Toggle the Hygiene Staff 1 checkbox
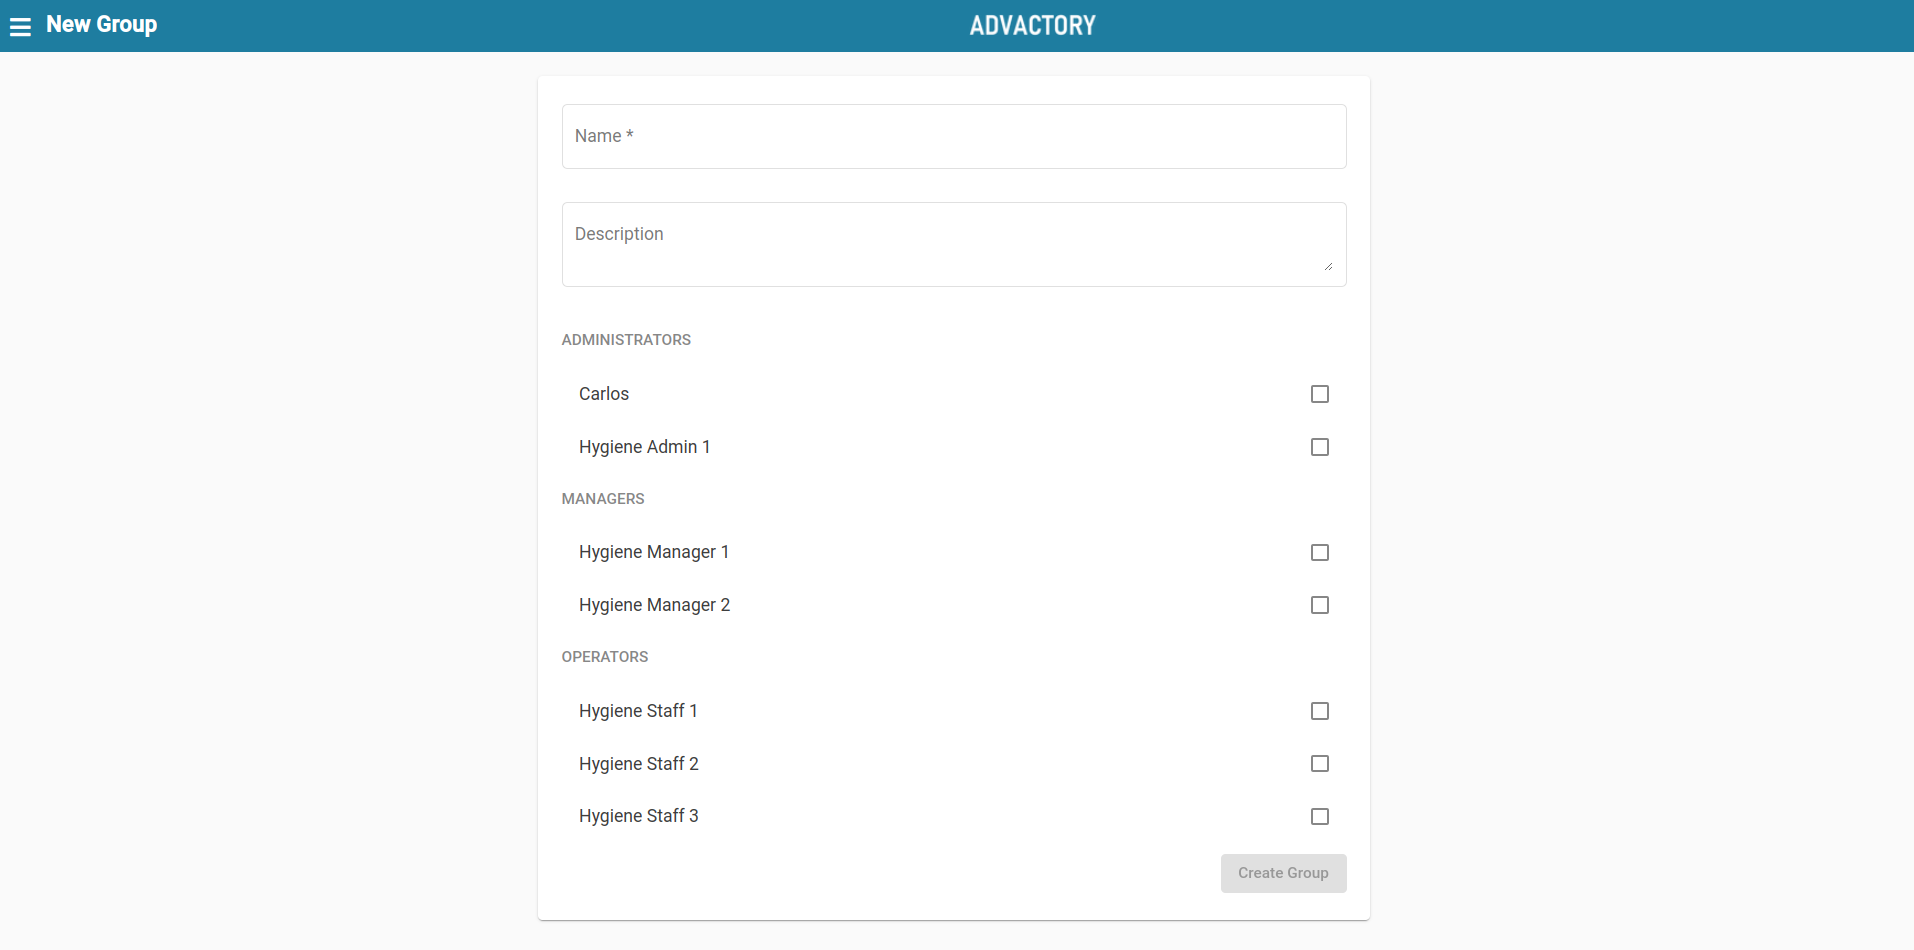Viewport: 1914px width, 950px height. pyautogui.click(x=1320, y=711)
